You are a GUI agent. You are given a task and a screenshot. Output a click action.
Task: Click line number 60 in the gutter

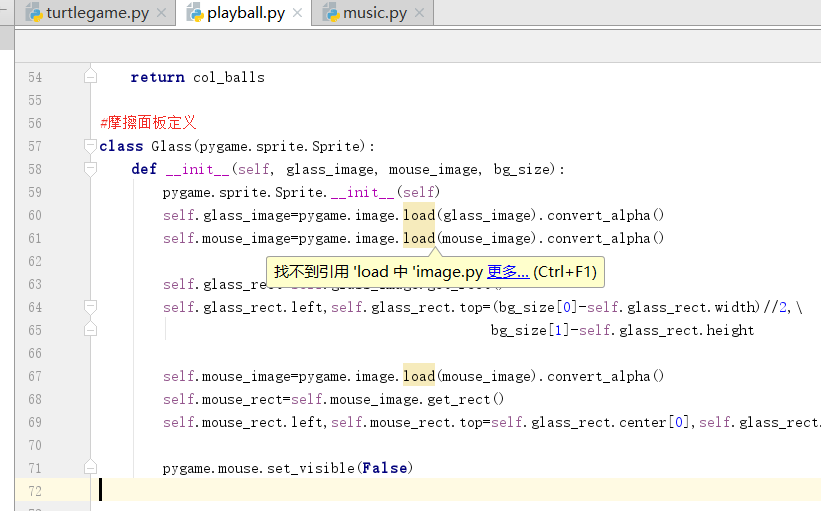[35, 215]
